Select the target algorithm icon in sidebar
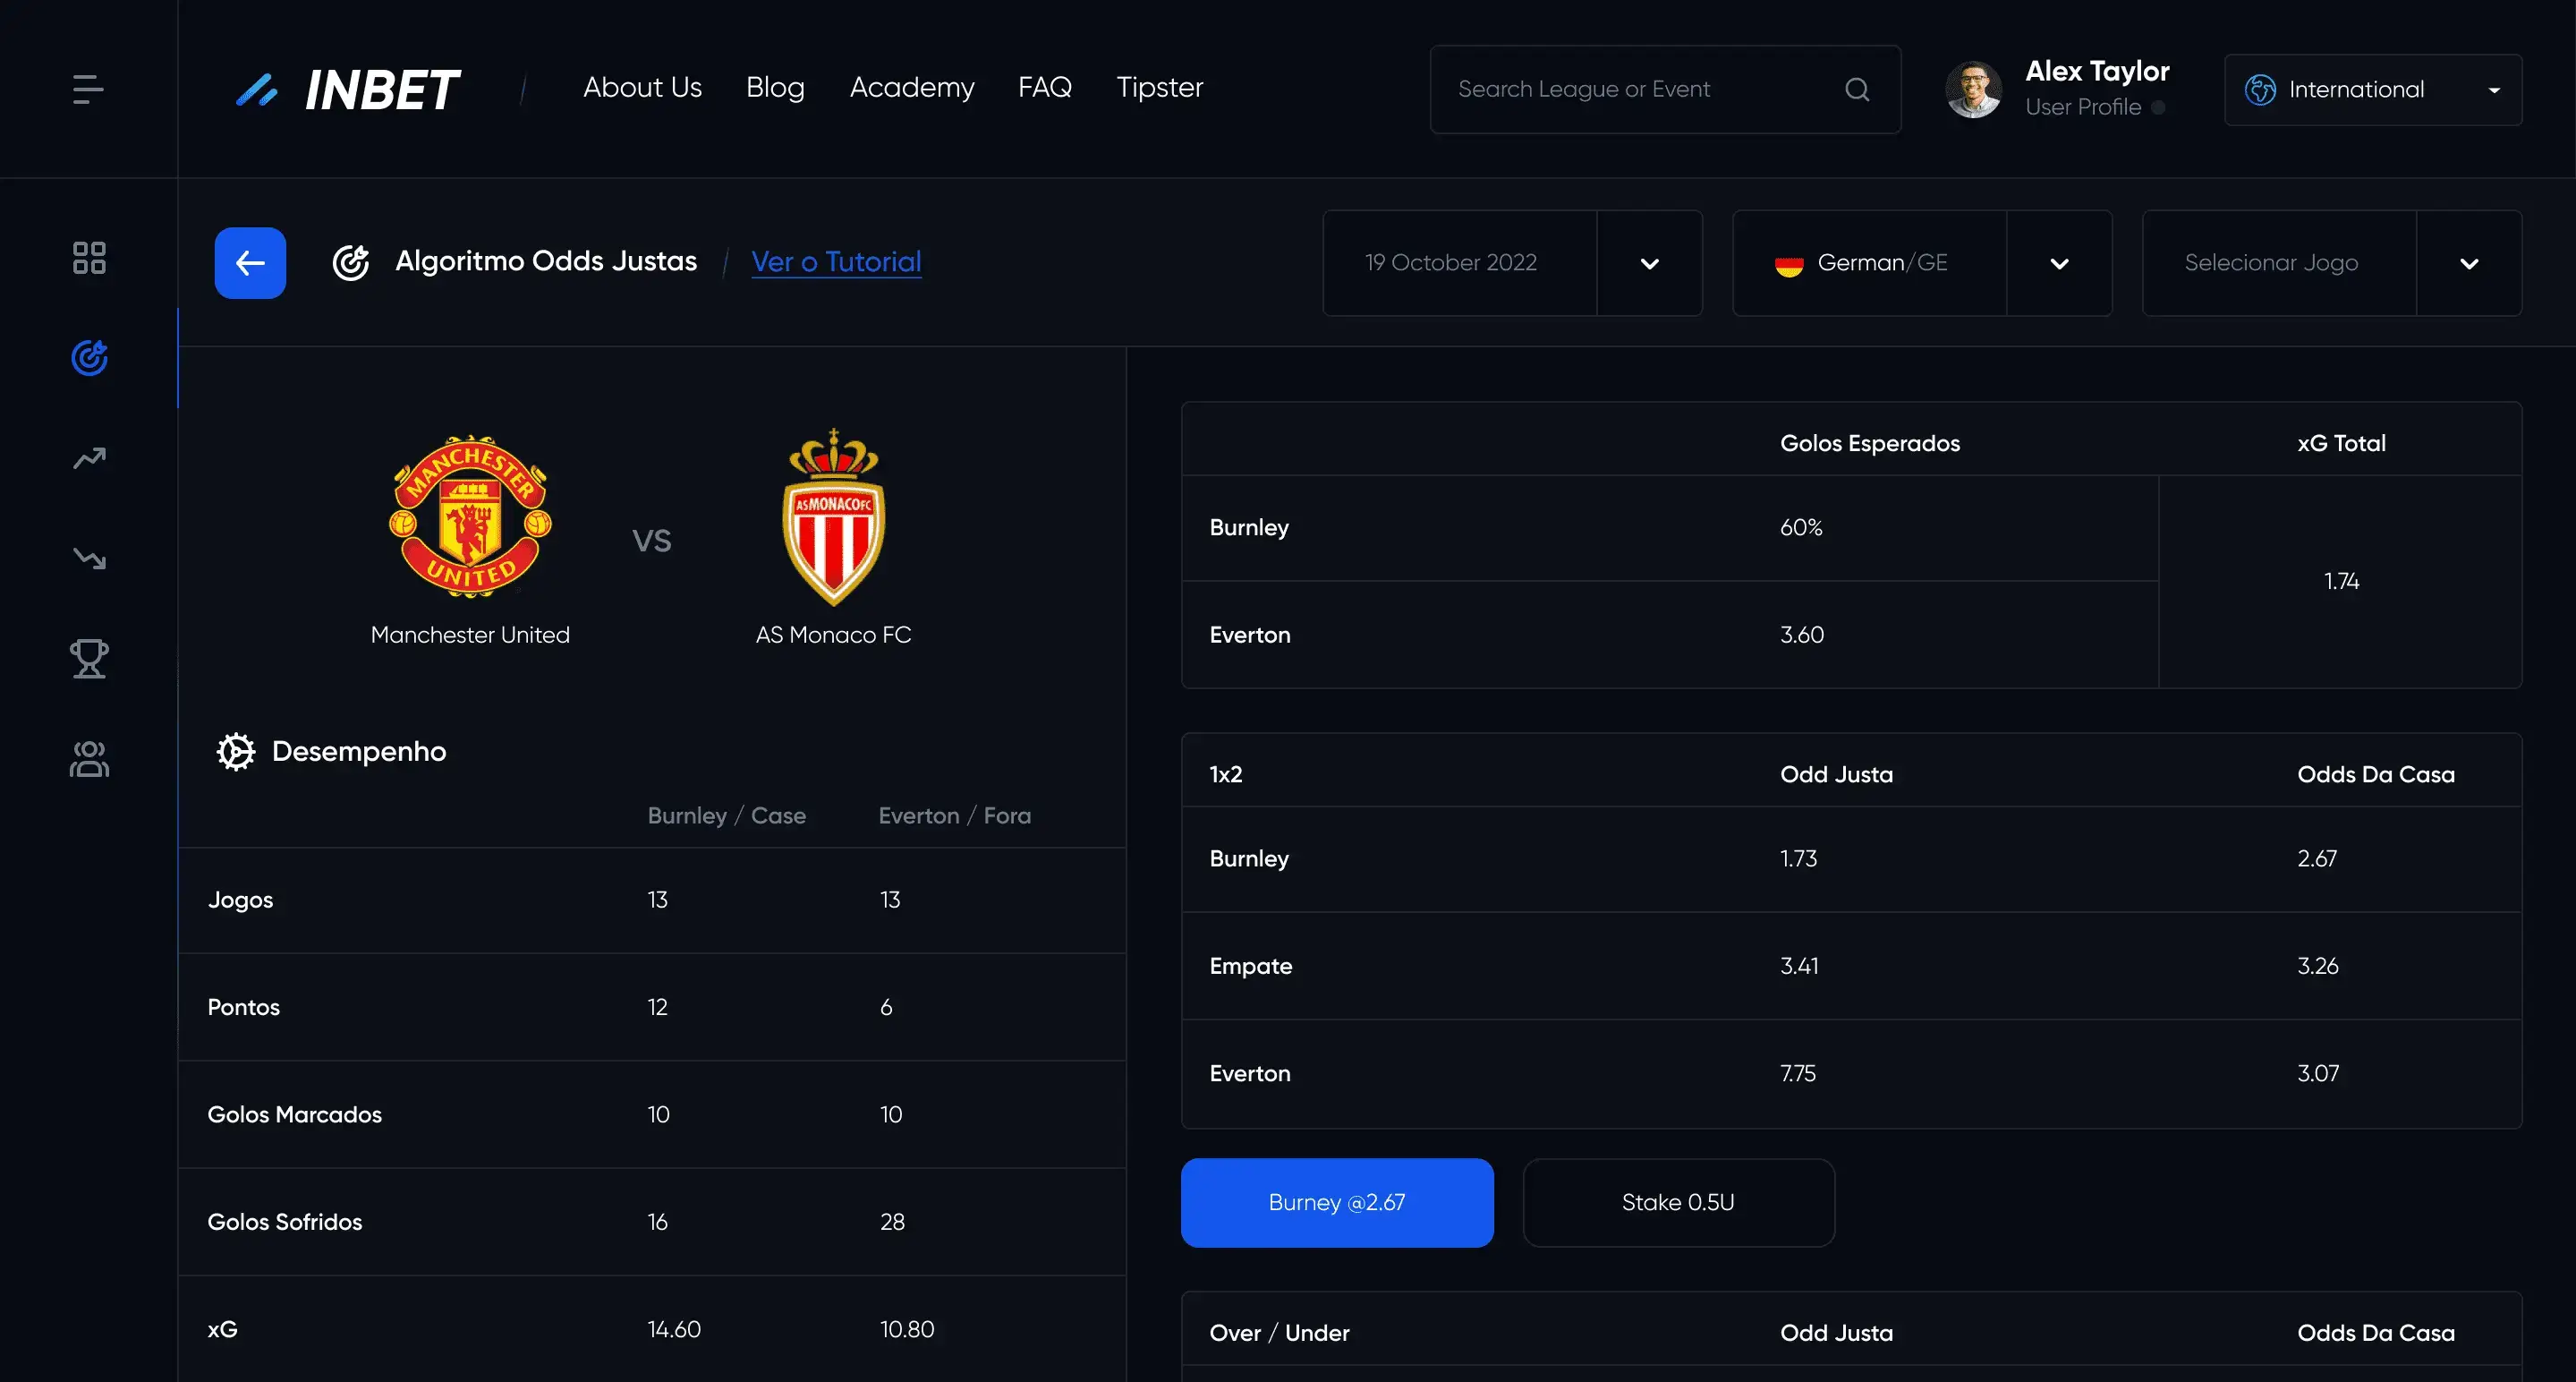Screen dimensions: 2576x1382 tap(89, 358)
